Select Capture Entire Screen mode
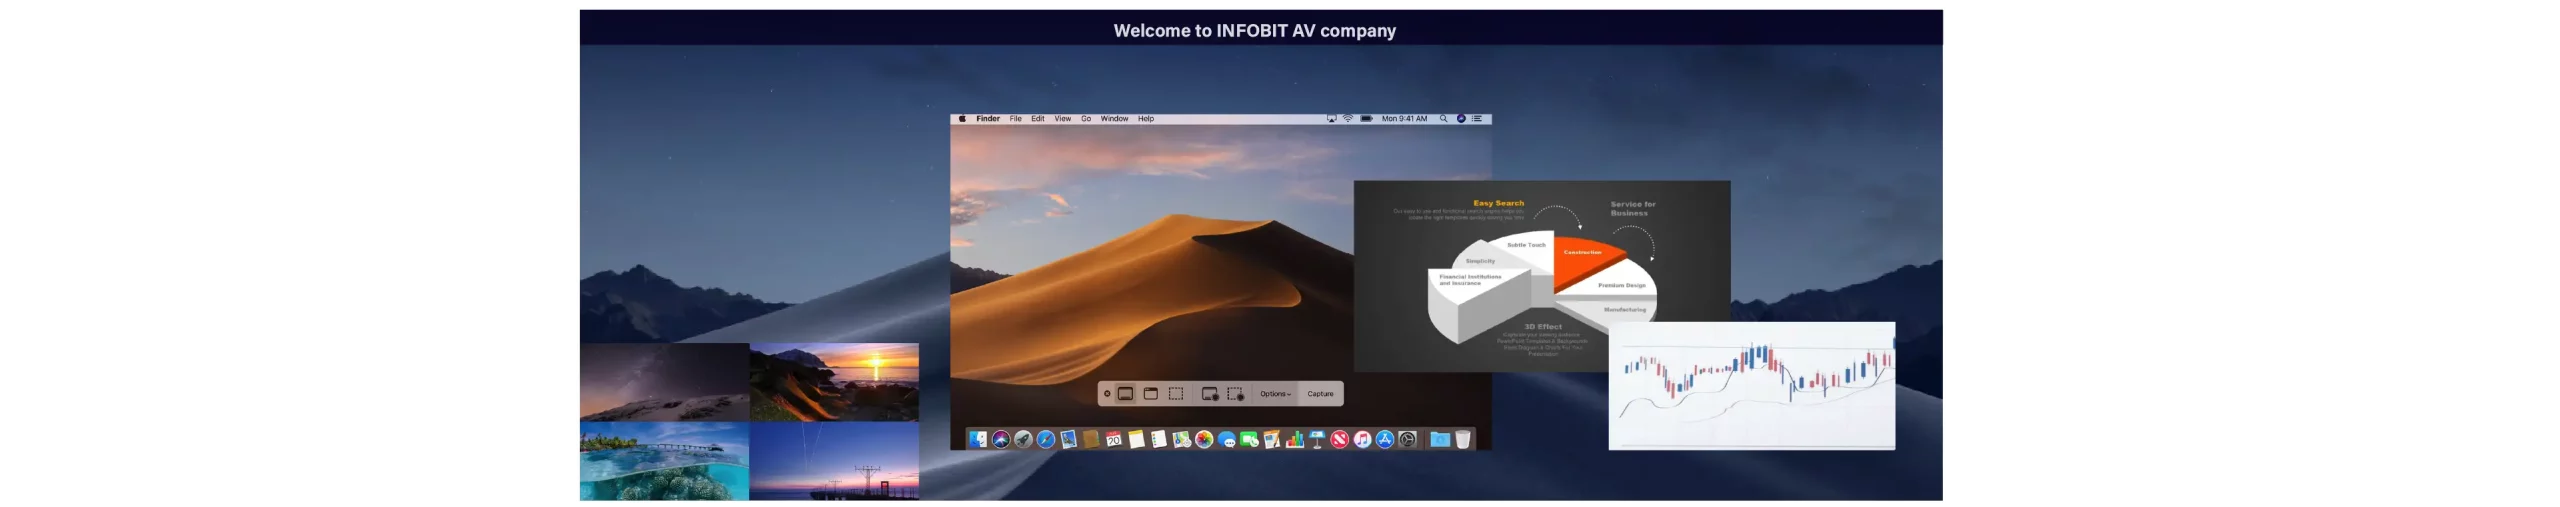The width and height of the screenshot is (2560, 507). 1125,394
